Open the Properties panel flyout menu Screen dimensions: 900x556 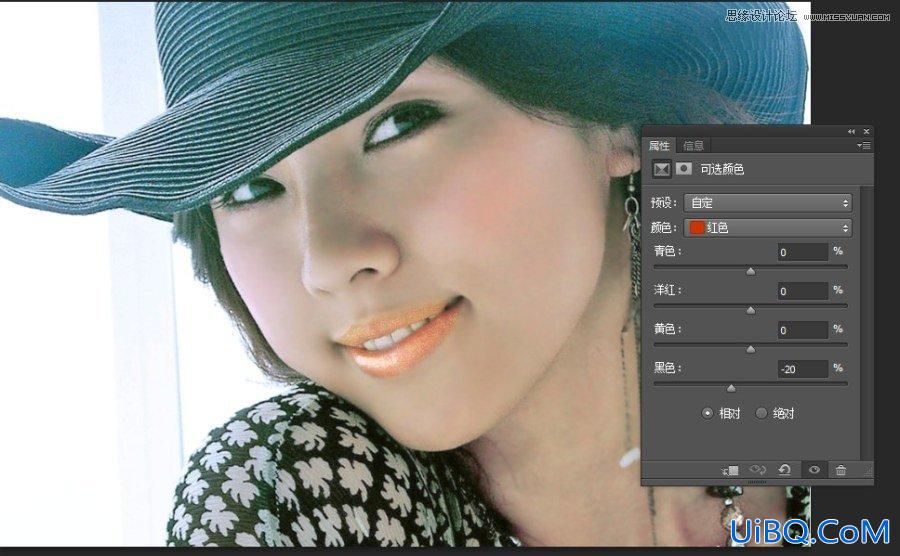[863, 146]
